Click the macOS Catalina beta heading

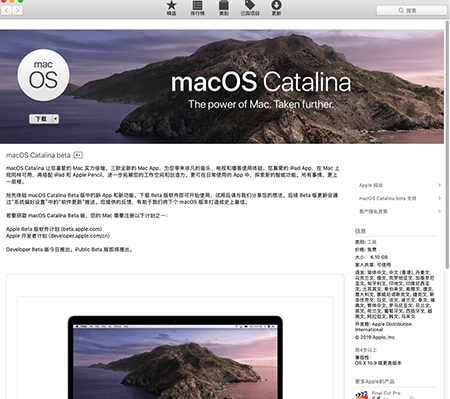[38, 155]
